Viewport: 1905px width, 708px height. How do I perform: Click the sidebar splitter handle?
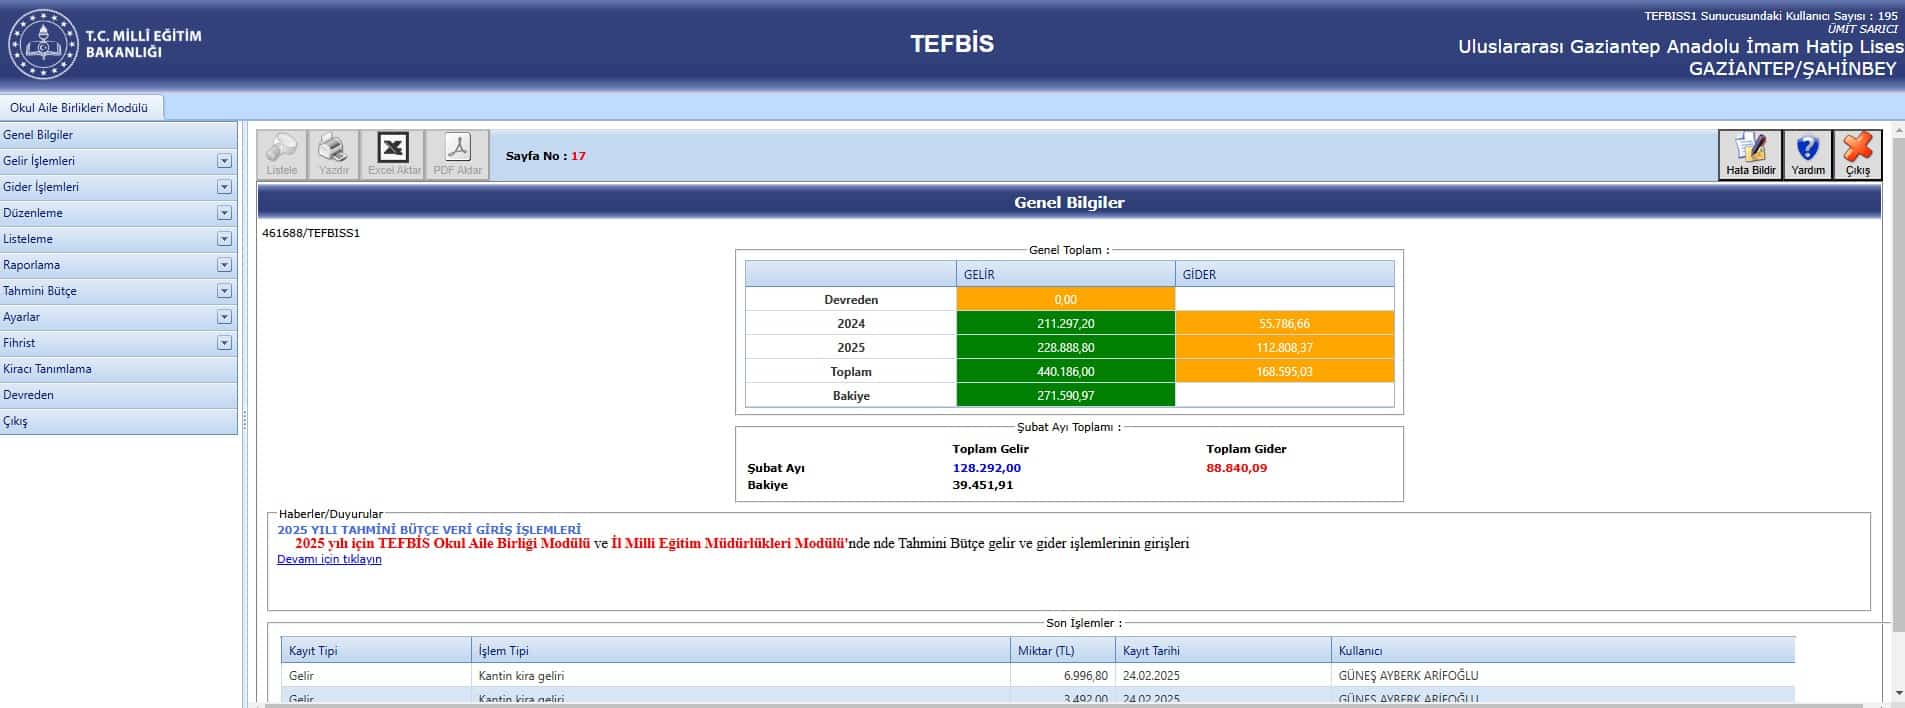coord(244,420)
